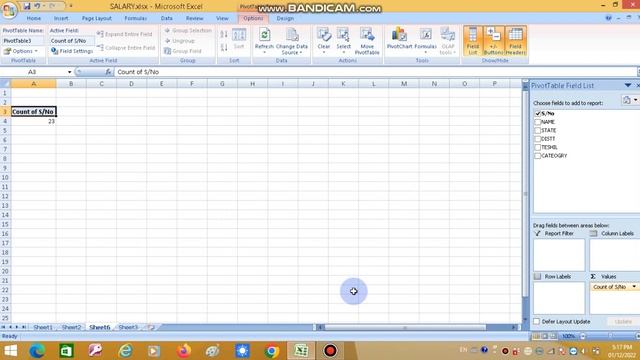Open Chrome from taskbar

[271, 351]
